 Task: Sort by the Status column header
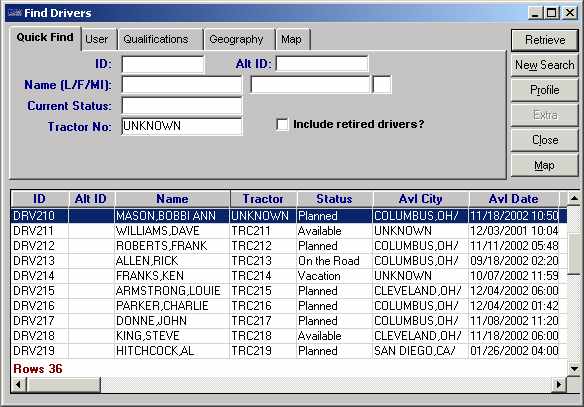pyautogui.click(x=334, y=199)
